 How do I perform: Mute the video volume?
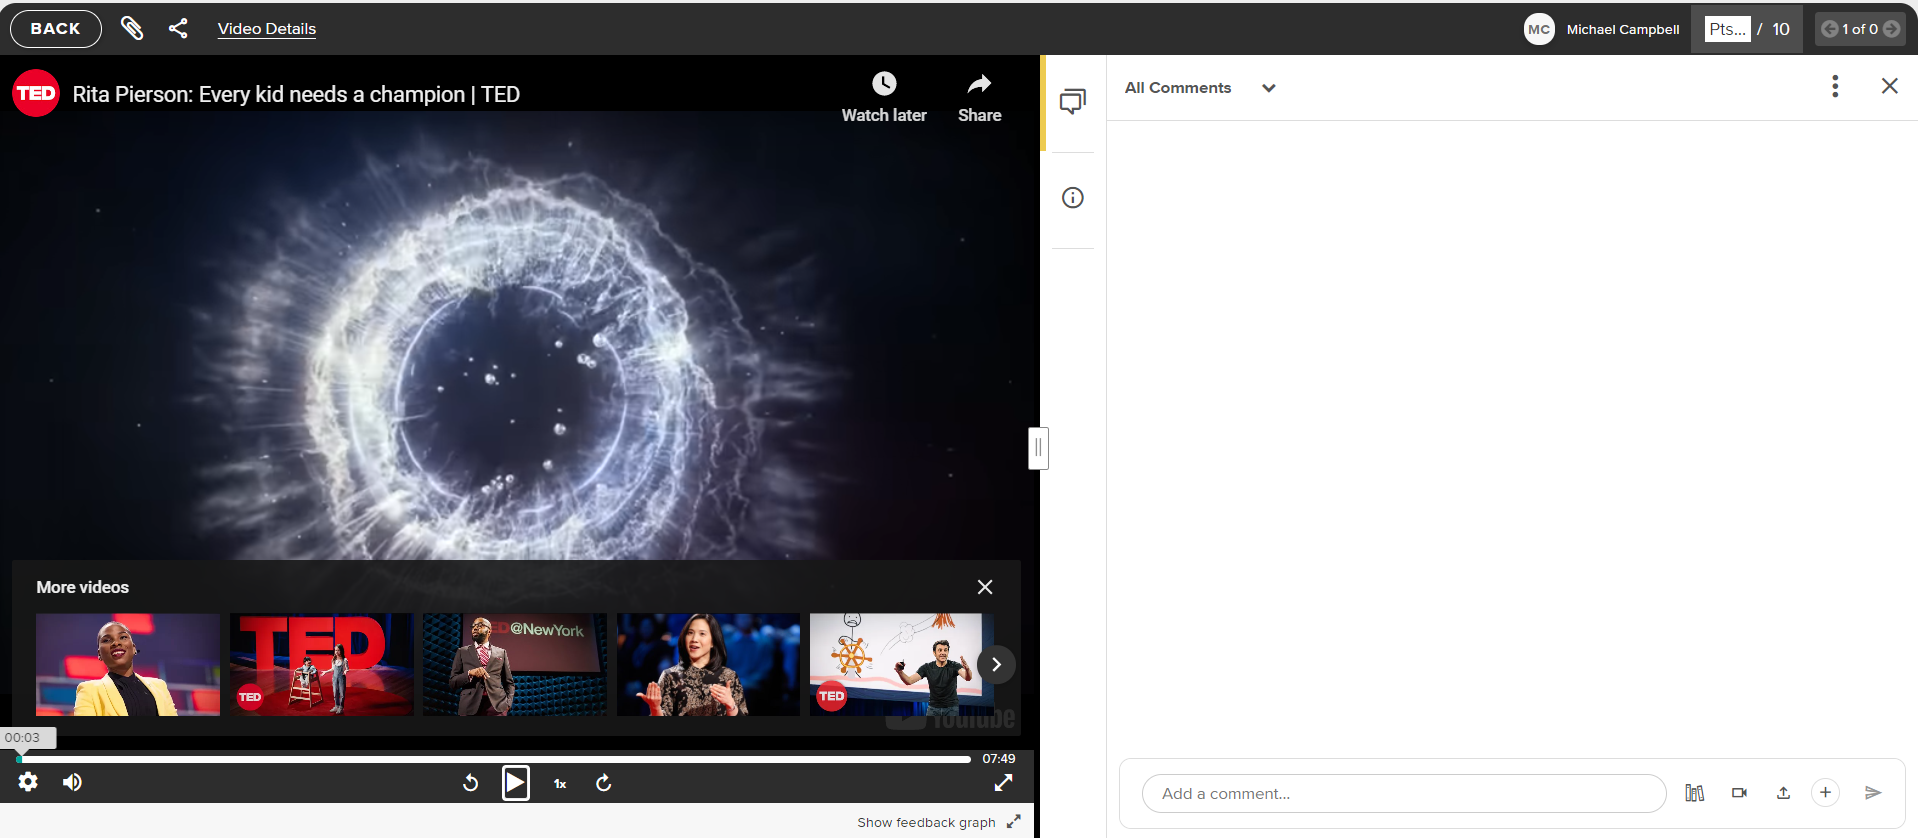click(72, 782)
